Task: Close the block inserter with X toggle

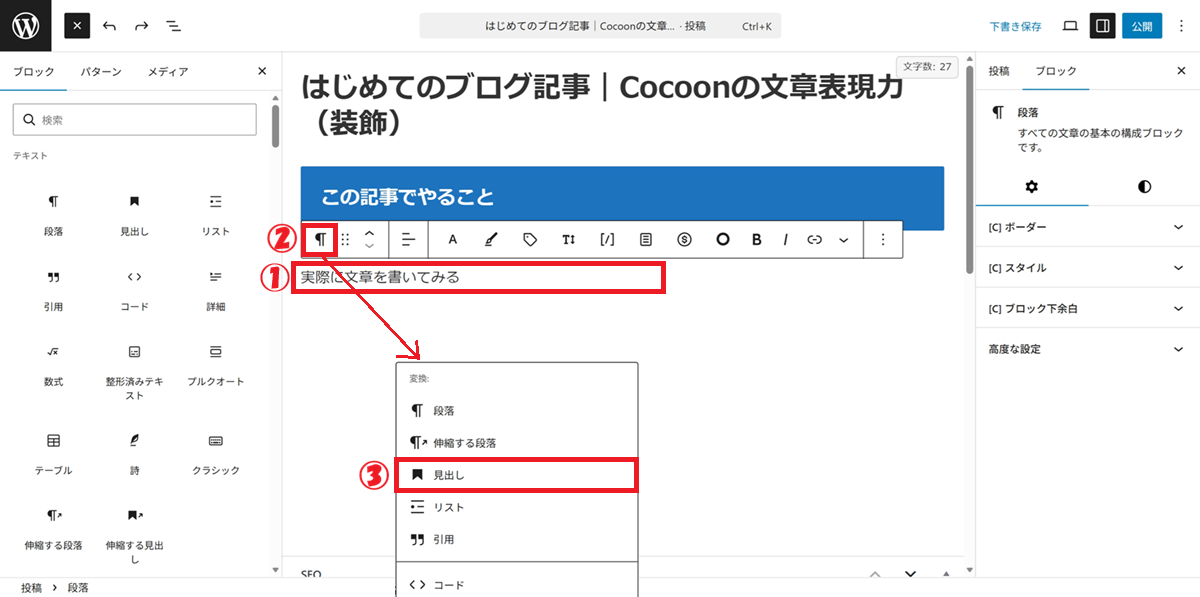Action: [78, 26]
